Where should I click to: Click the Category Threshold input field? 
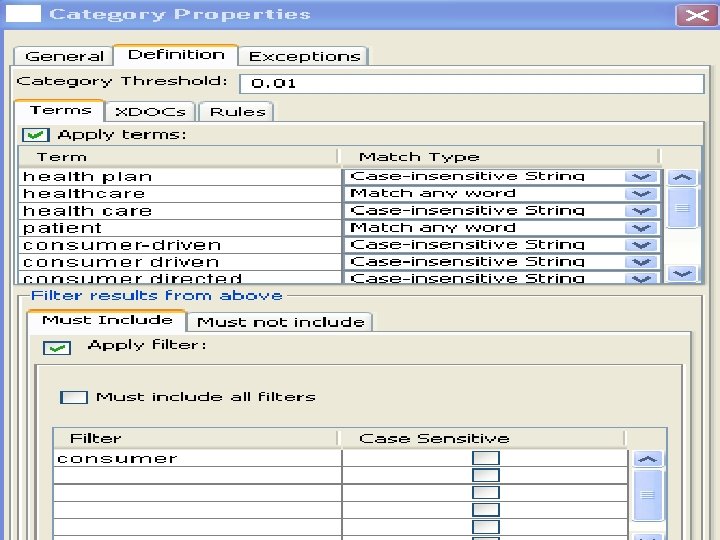pyautogui.click(x=472, y=84)
